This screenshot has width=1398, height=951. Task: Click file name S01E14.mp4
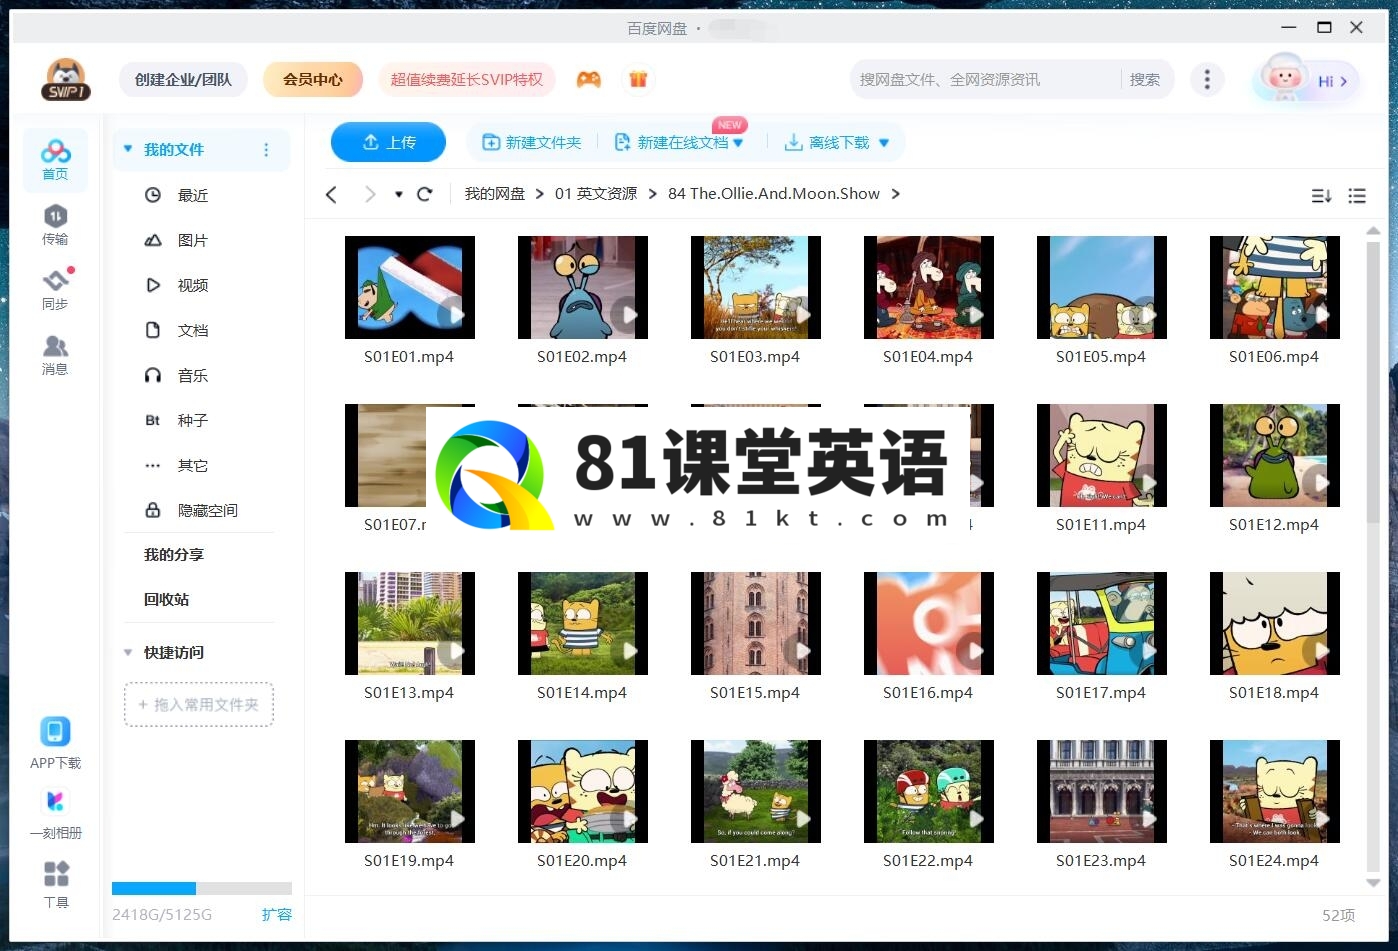click(x=582, y=692)
